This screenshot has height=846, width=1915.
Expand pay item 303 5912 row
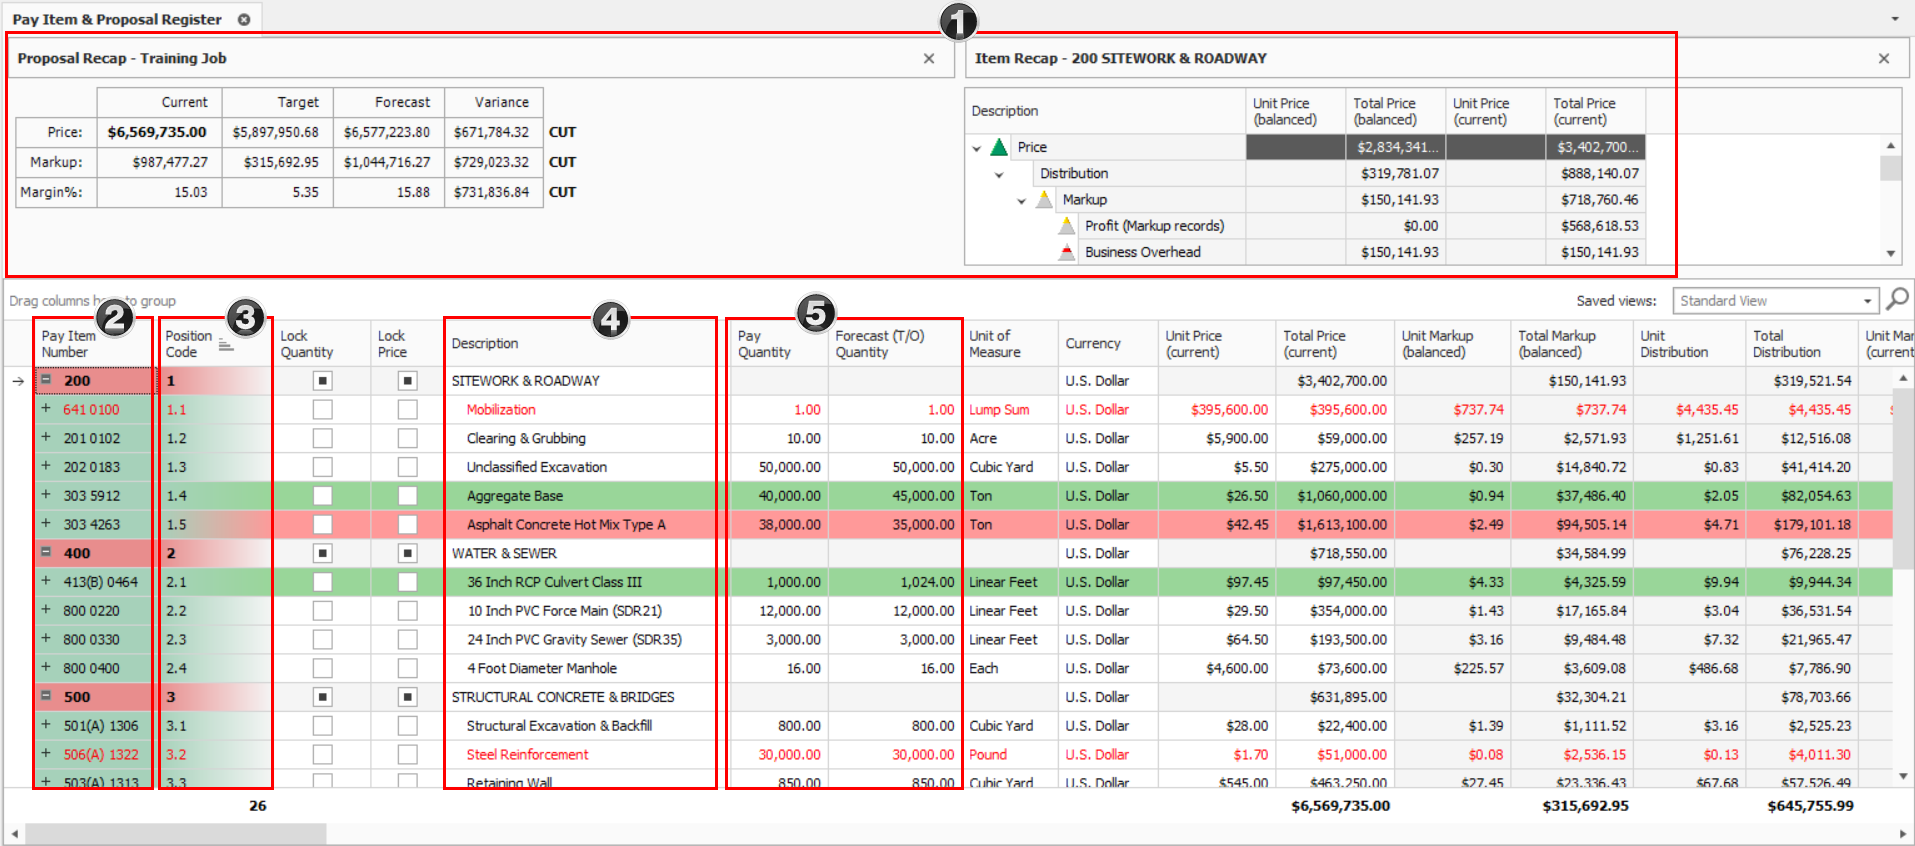[x=46, y=495]
